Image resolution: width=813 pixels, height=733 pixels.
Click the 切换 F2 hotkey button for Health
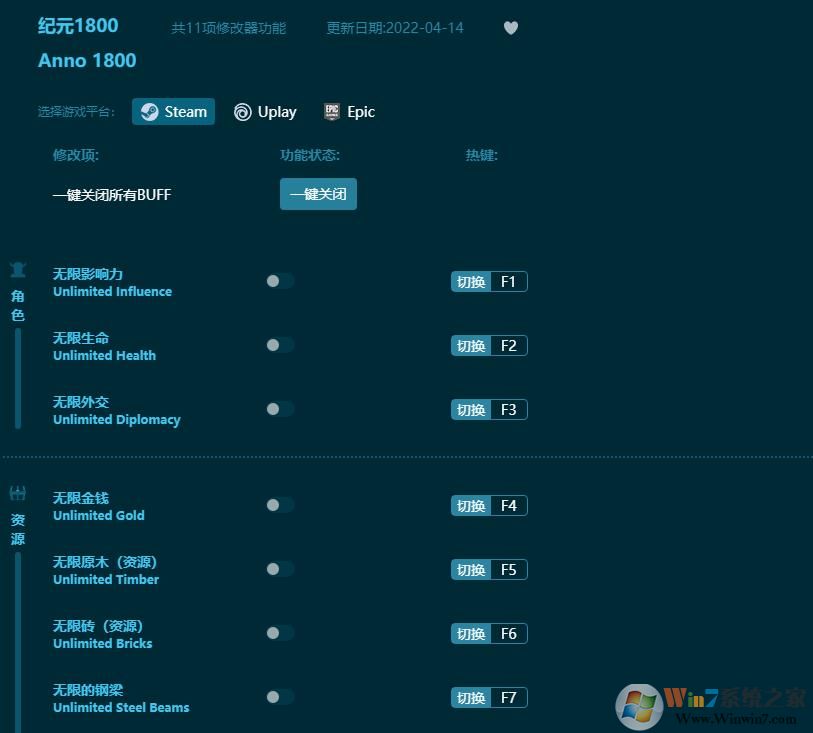point(488,345)
